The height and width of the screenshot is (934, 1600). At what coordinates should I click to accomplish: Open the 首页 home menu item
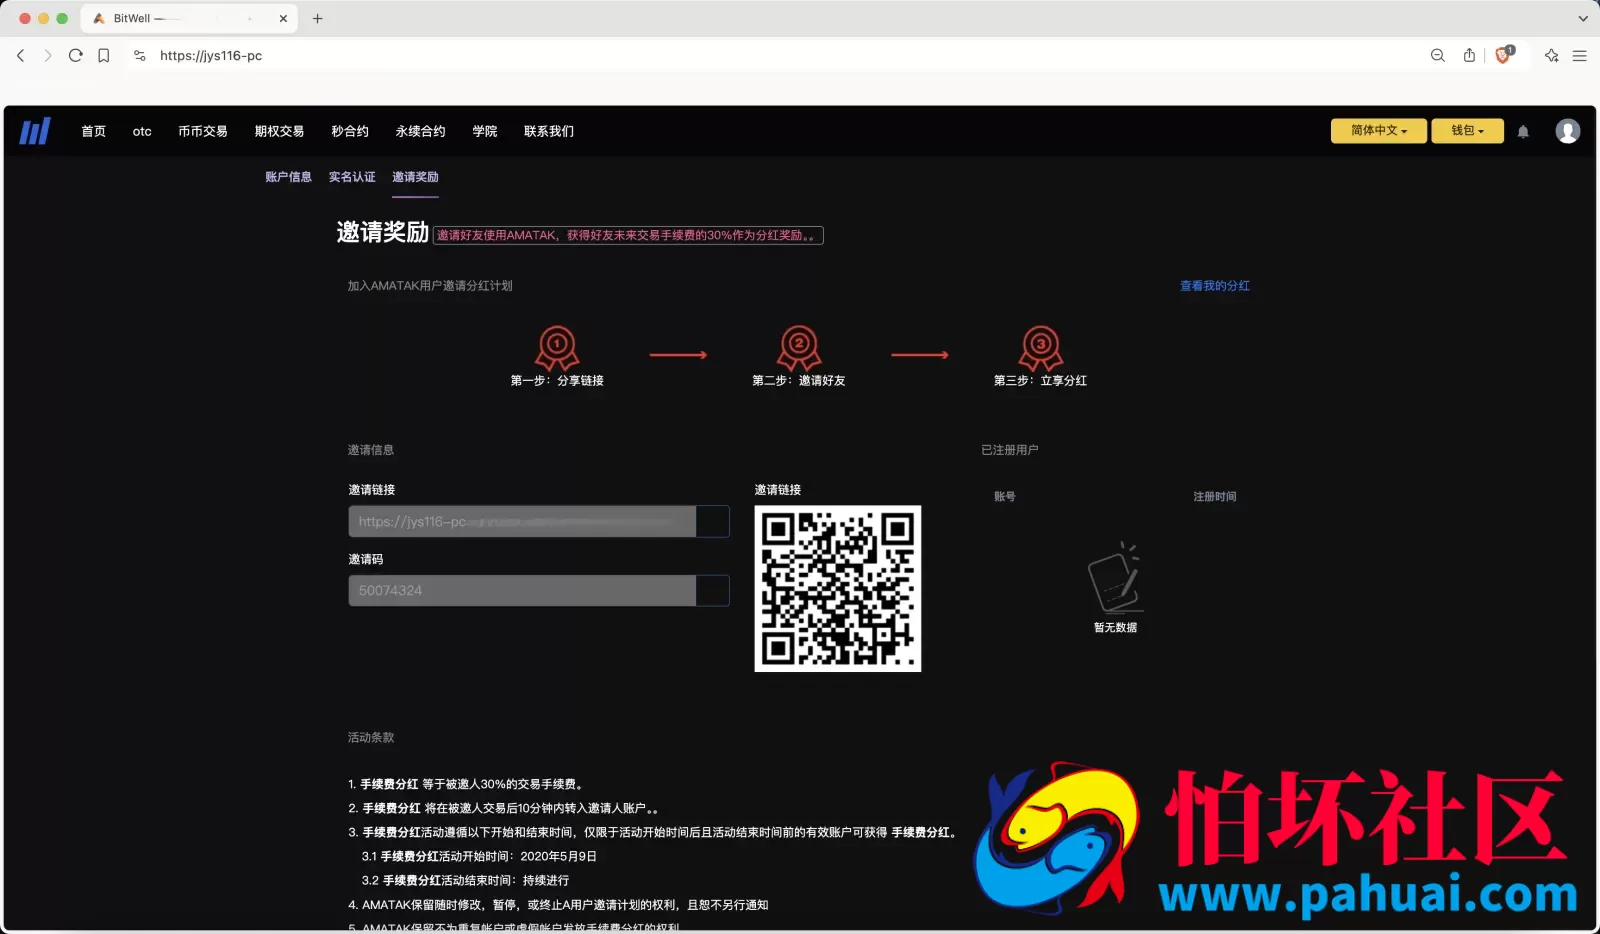tap(93, 132)
